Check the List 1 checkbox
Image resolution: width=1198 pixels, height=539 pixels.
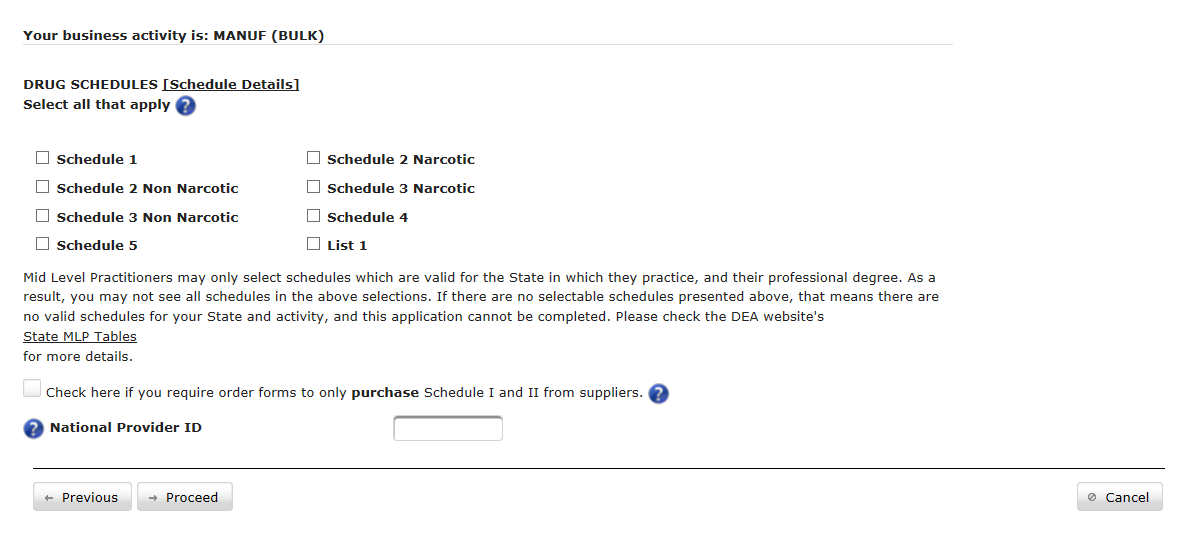click(314, 244)
